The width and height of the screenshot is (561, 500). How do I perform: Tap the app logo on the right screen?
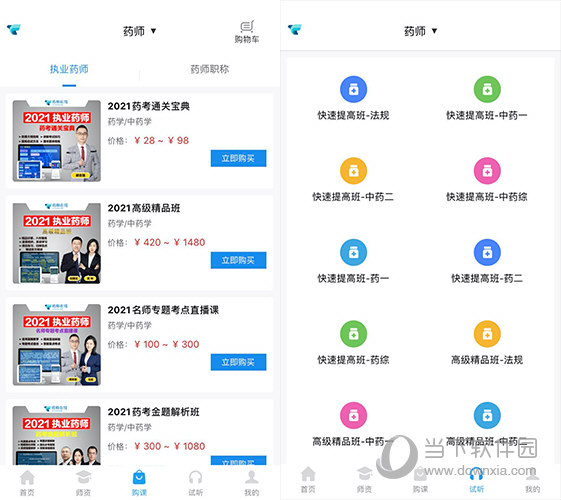coord(295,30)
